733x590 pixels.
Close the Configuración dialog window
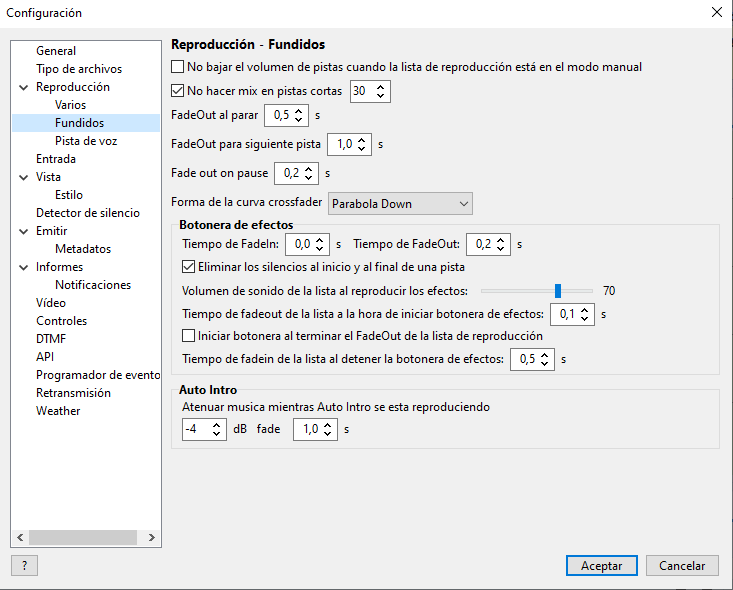point(716,13)
